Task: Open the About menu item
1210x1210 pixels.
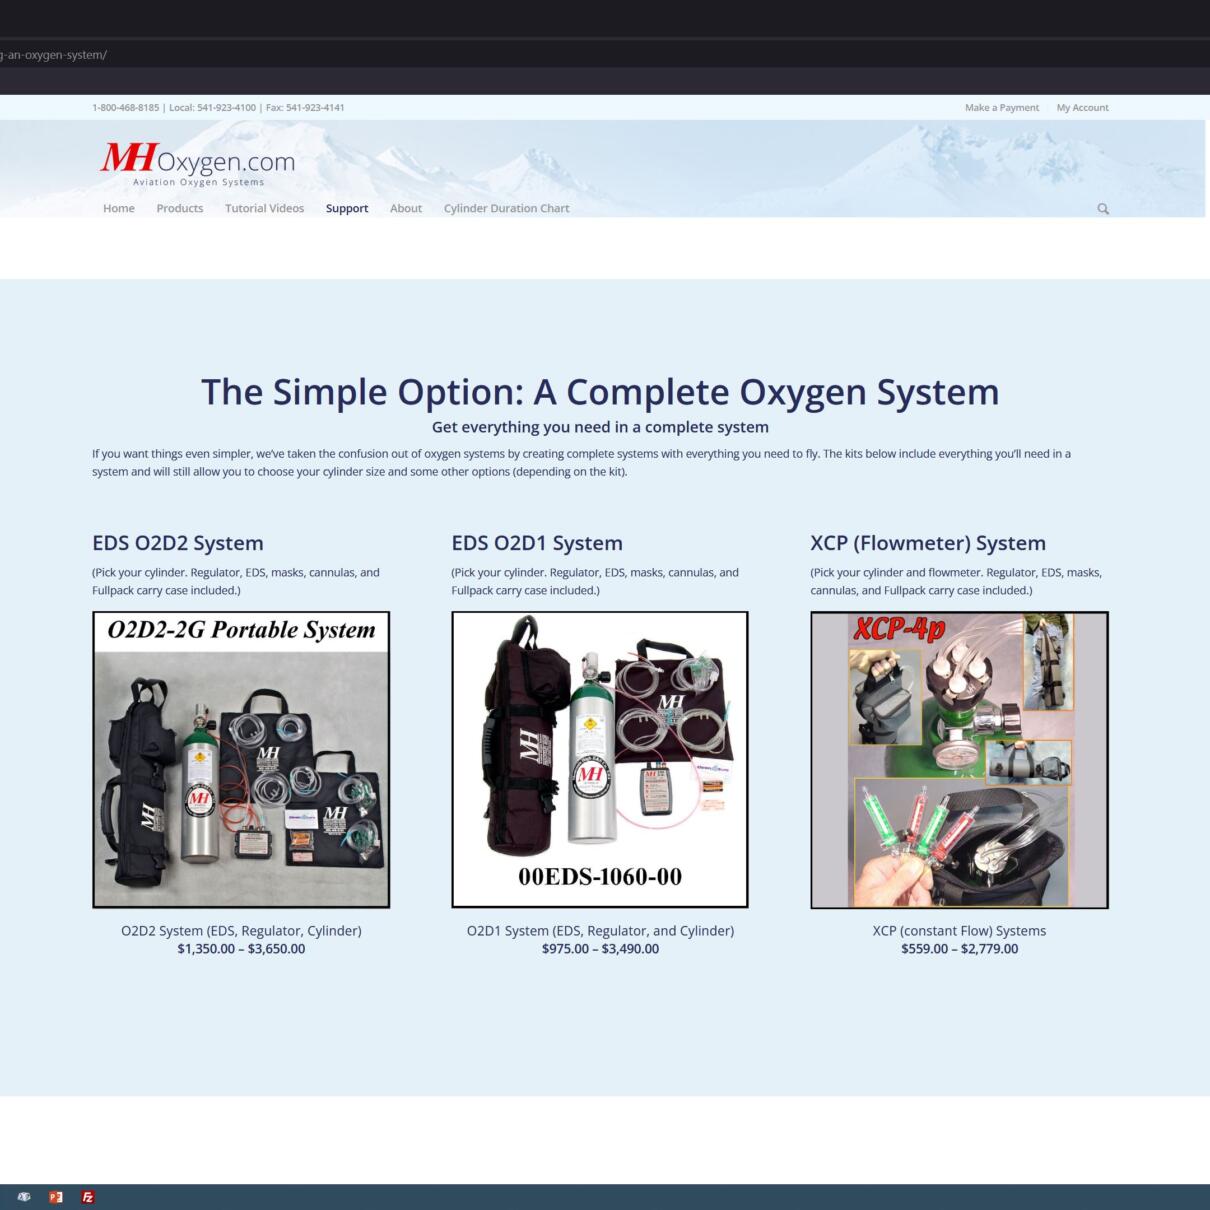Action: tap(406, 208)
